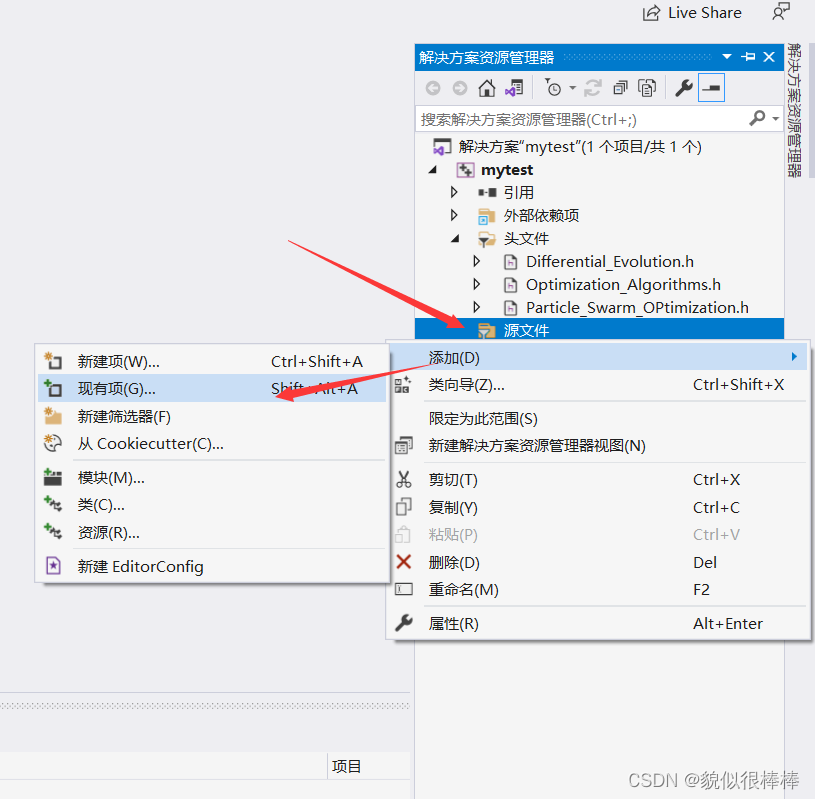Screen dimensions: 815x799
Task: Choose 复制(Y) from context menu
Action: tap(598, 507)
